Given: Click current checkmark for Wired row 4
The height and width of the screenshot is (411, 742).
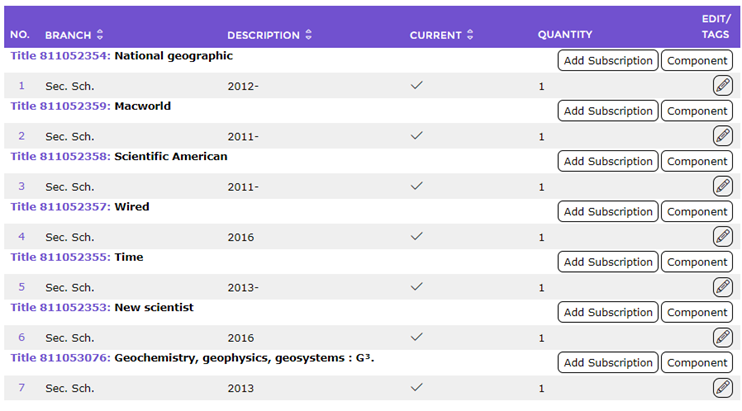Looking at the screenshot, I should [x=416, y=236].
